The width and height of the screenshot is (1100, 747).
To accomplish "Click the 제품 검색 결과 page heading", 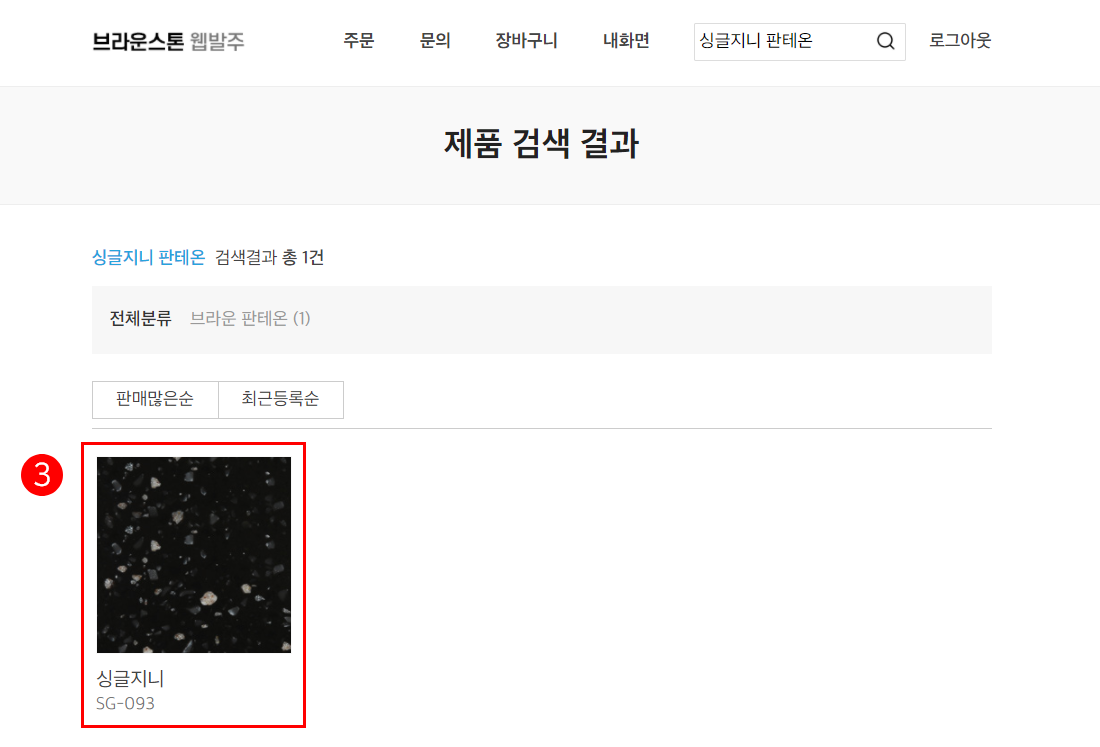I will tap(541, 144).
